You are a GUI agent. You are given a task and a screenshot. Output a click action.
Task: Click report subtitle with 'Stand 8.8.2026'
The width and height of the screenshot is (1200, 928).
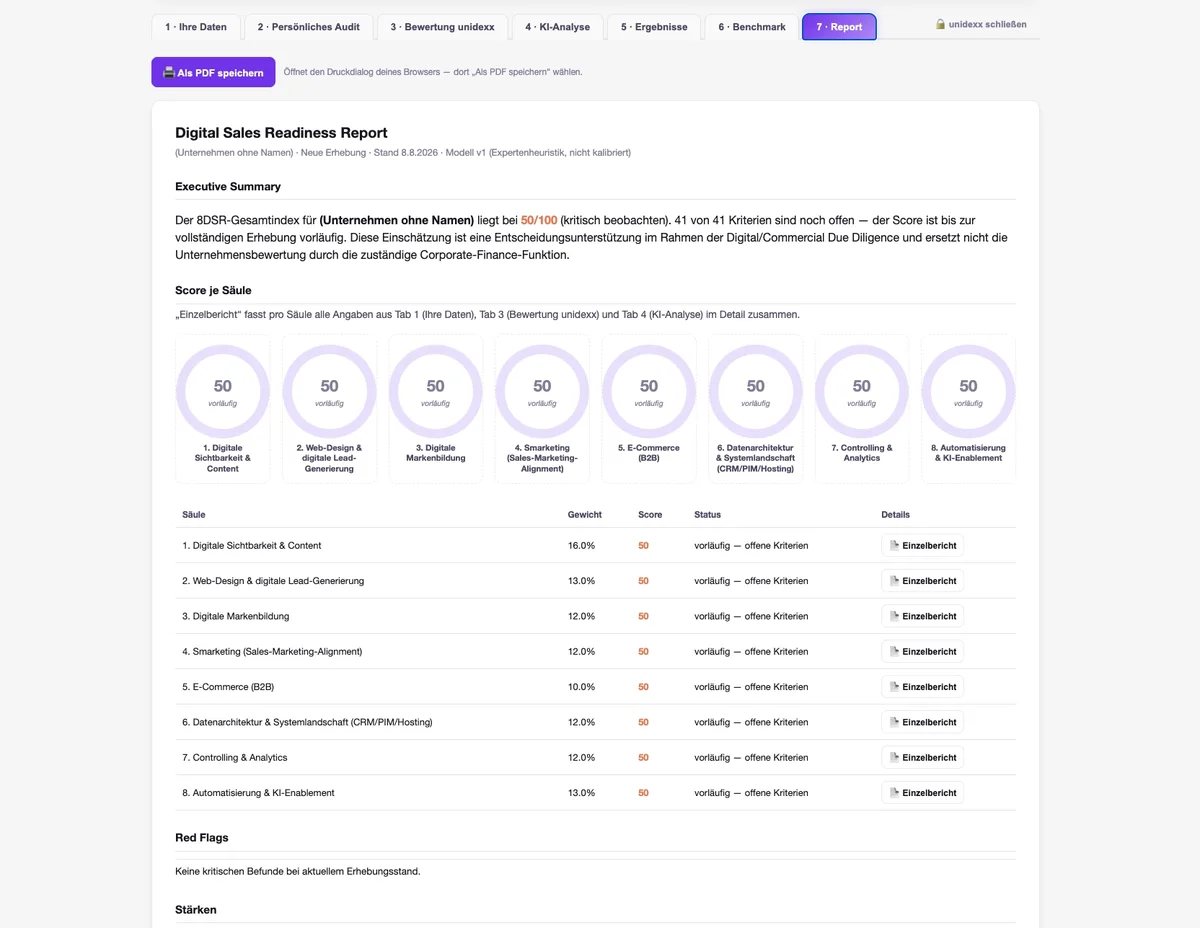click(x=403, y=153)
